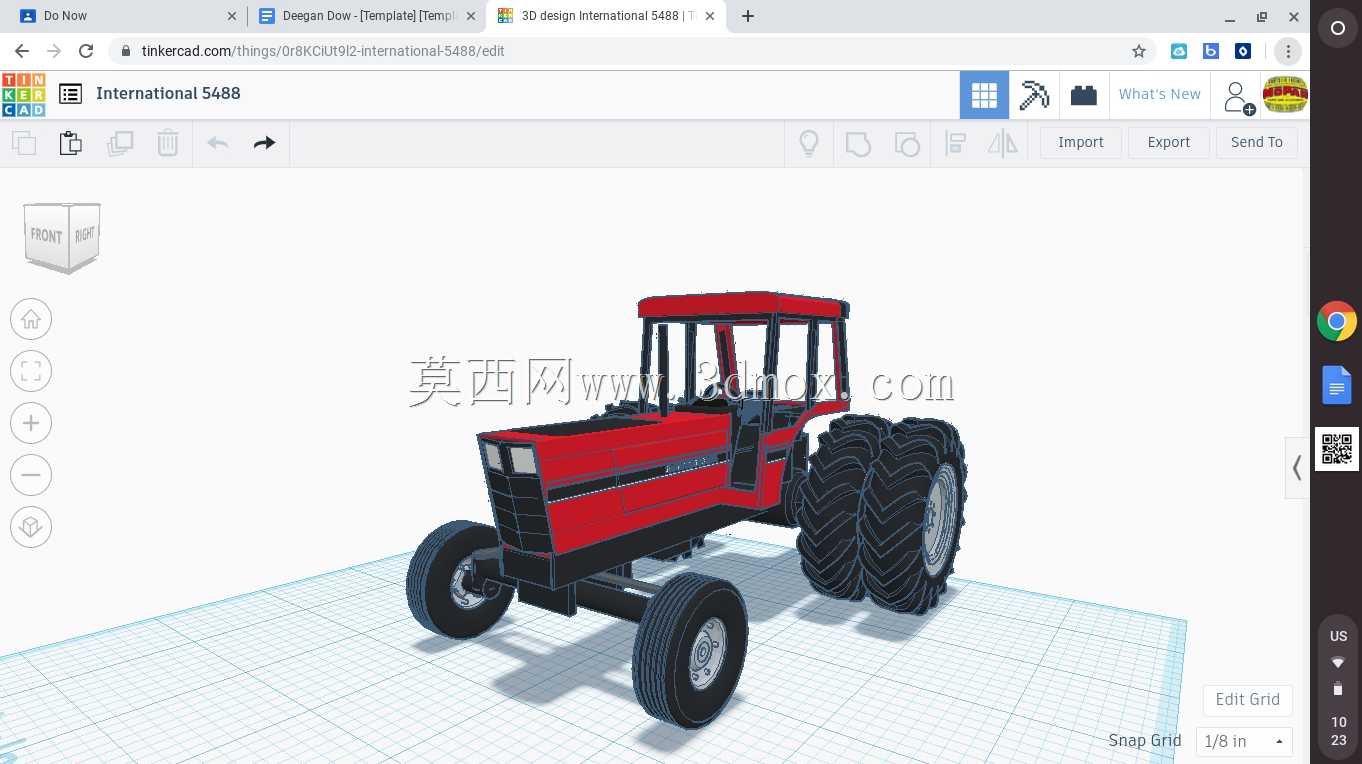The width and height of the screenshot is (1362, 764).
Task: Switch to the Deegan Dow Template tab
Action: pos(366,16)
